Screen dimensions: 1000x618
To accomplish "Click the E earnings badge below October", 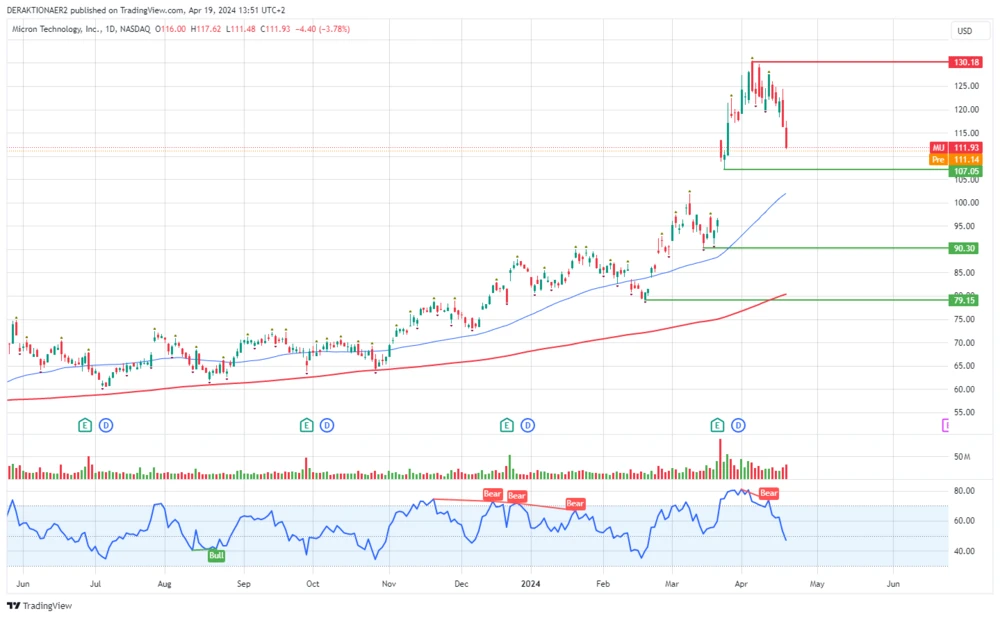I will coord(305,425).
